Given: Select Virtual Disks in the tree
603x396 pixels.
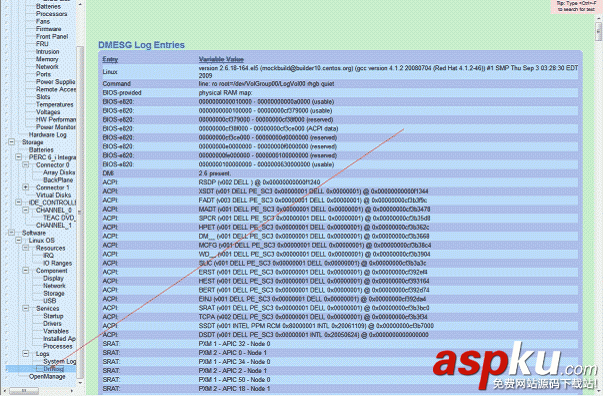Looking at the screenshot, I should click(x=53, y=195).
